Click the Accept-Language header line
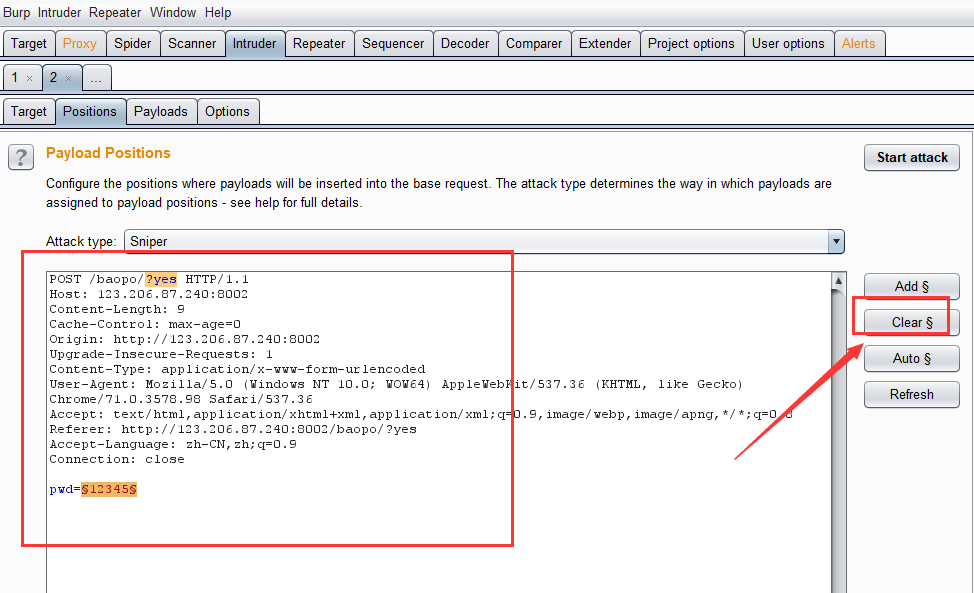Image resolution: width=974 pixels, height=593 pixels. [x=173, y=444]
